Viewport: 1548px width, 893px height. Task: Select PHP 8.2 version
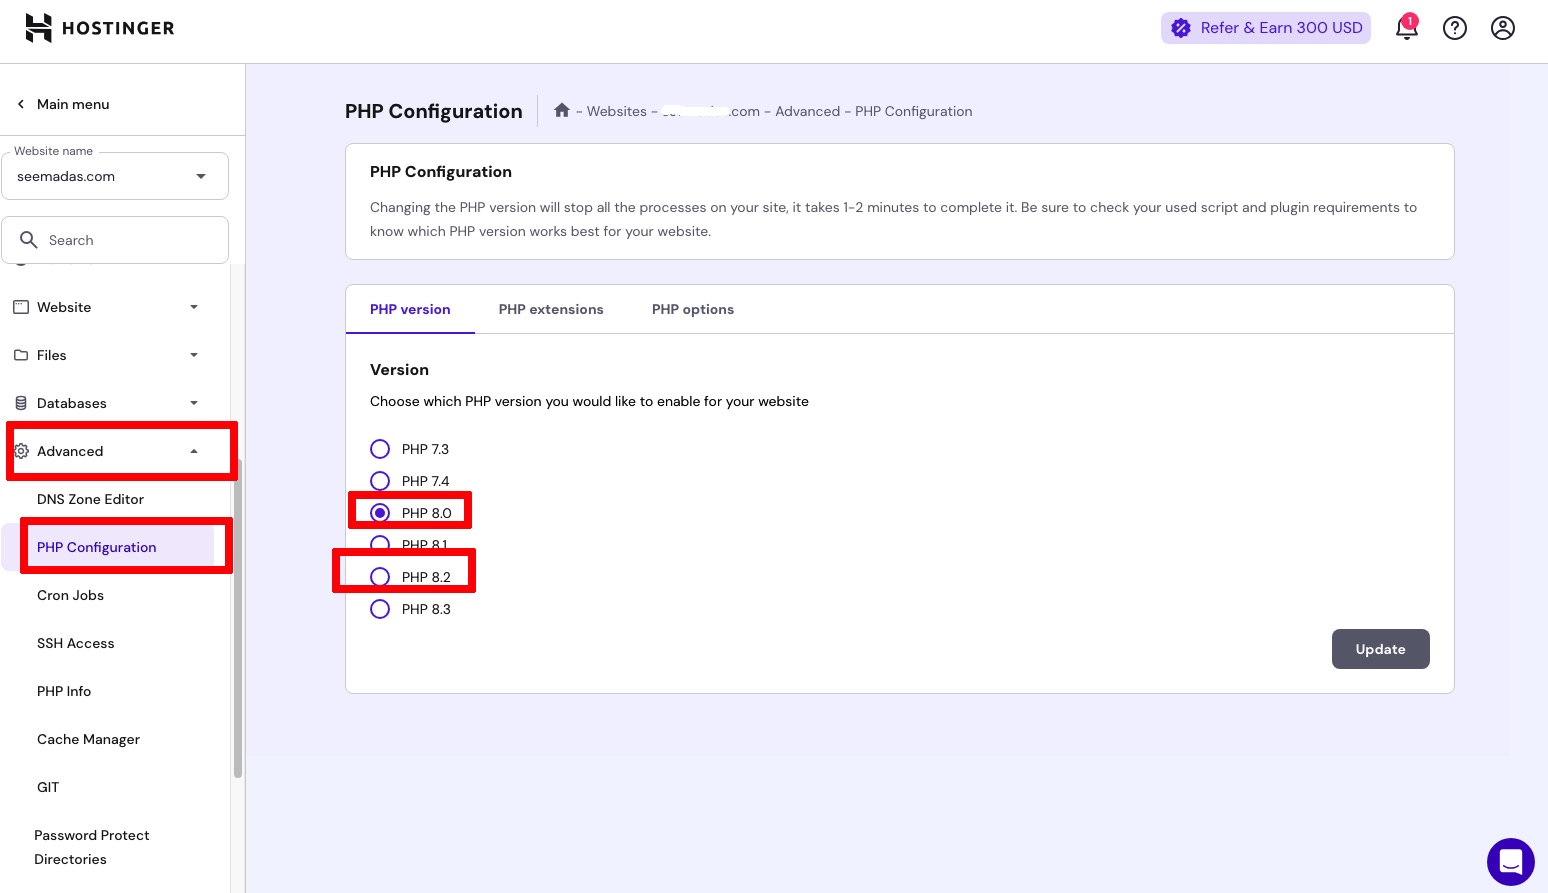click(380, 577)
